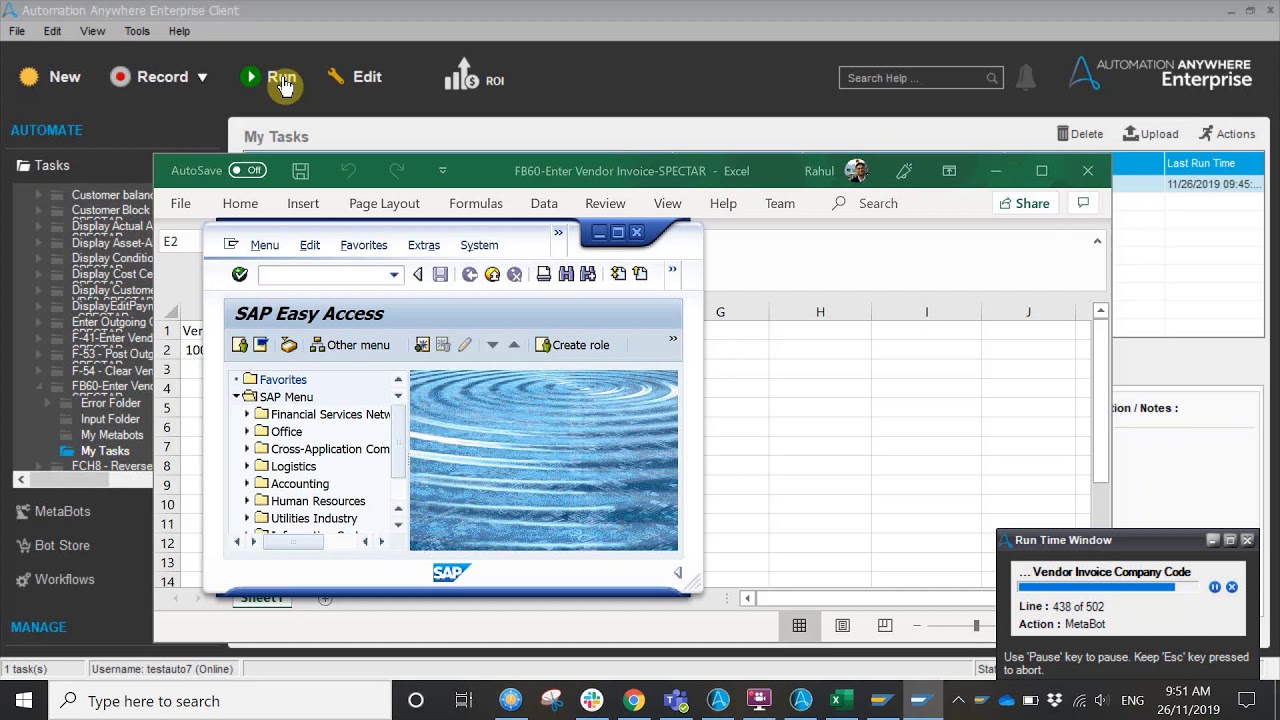
Task: Click the ROI chart icon
Action: tap(461, 75)
